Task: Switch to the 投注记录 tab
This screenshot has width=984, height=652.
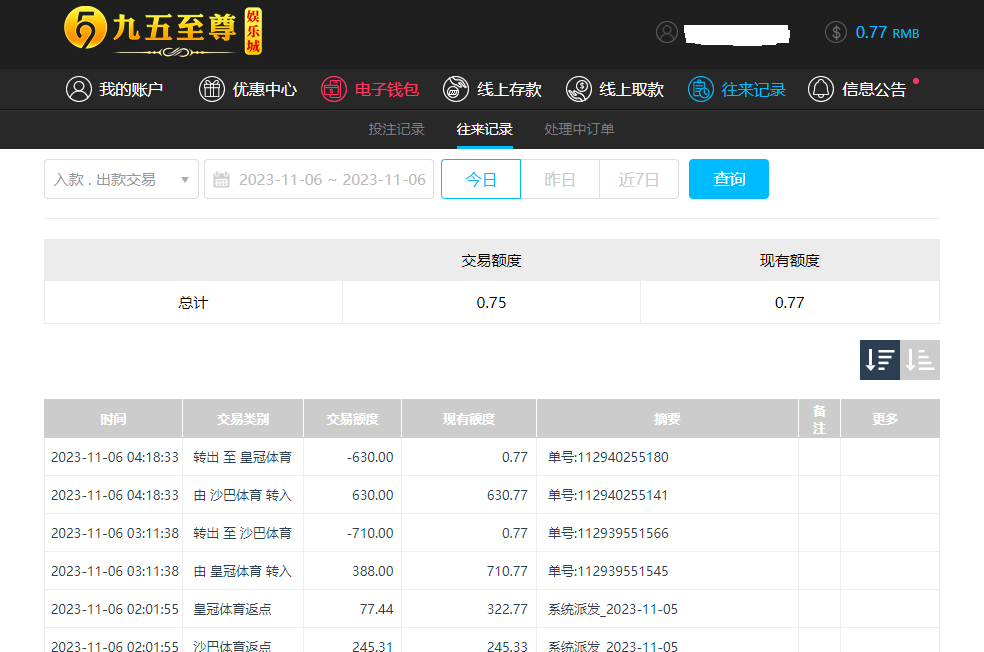Action: pos(396,129)
